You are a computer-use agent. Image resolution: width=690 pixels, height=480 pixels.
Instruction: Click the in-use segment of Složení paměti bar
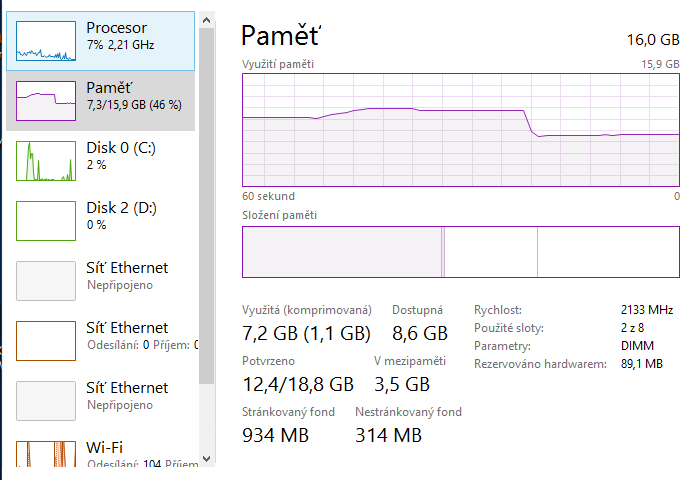[x=342, y=252]
